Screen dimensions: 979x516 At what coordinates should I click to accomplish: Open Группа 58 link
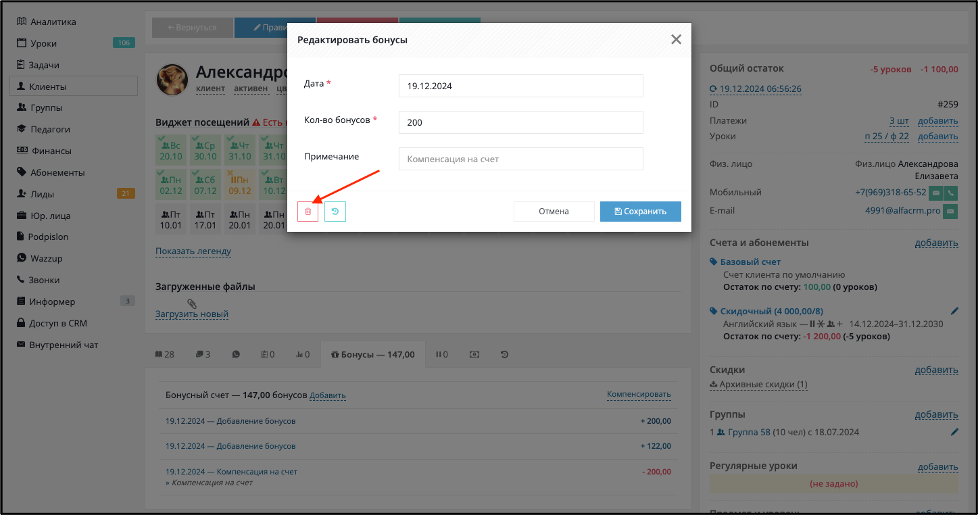click(749, 432)
